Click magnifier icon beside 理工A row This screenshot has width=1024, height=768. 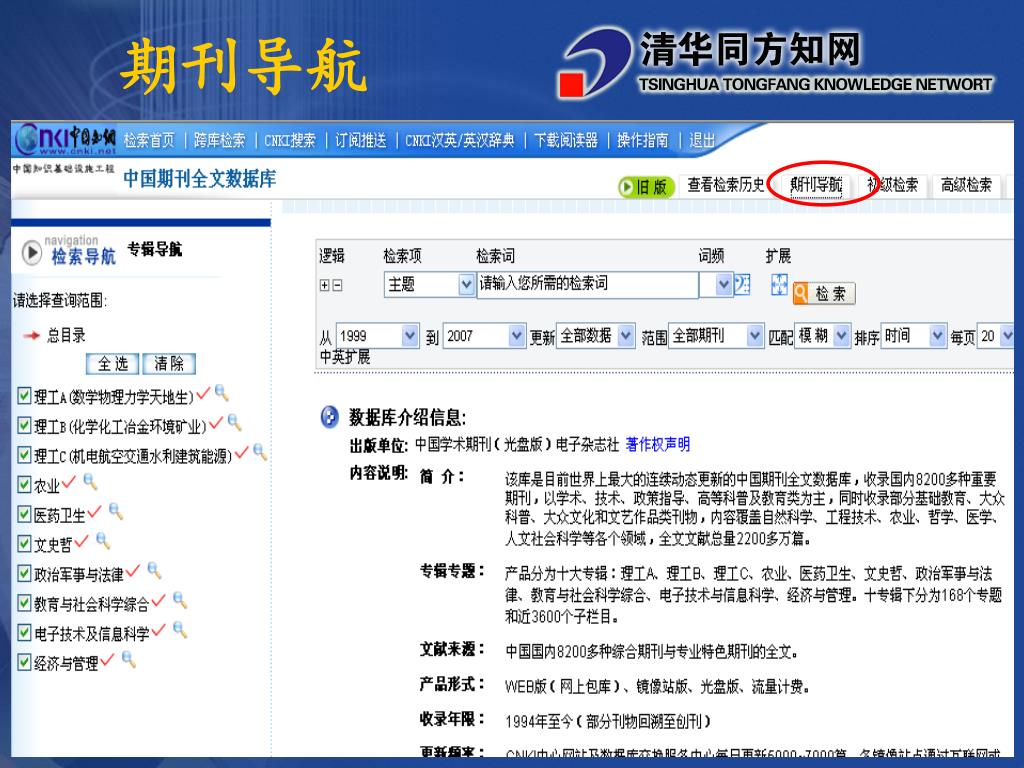point(222,393)
